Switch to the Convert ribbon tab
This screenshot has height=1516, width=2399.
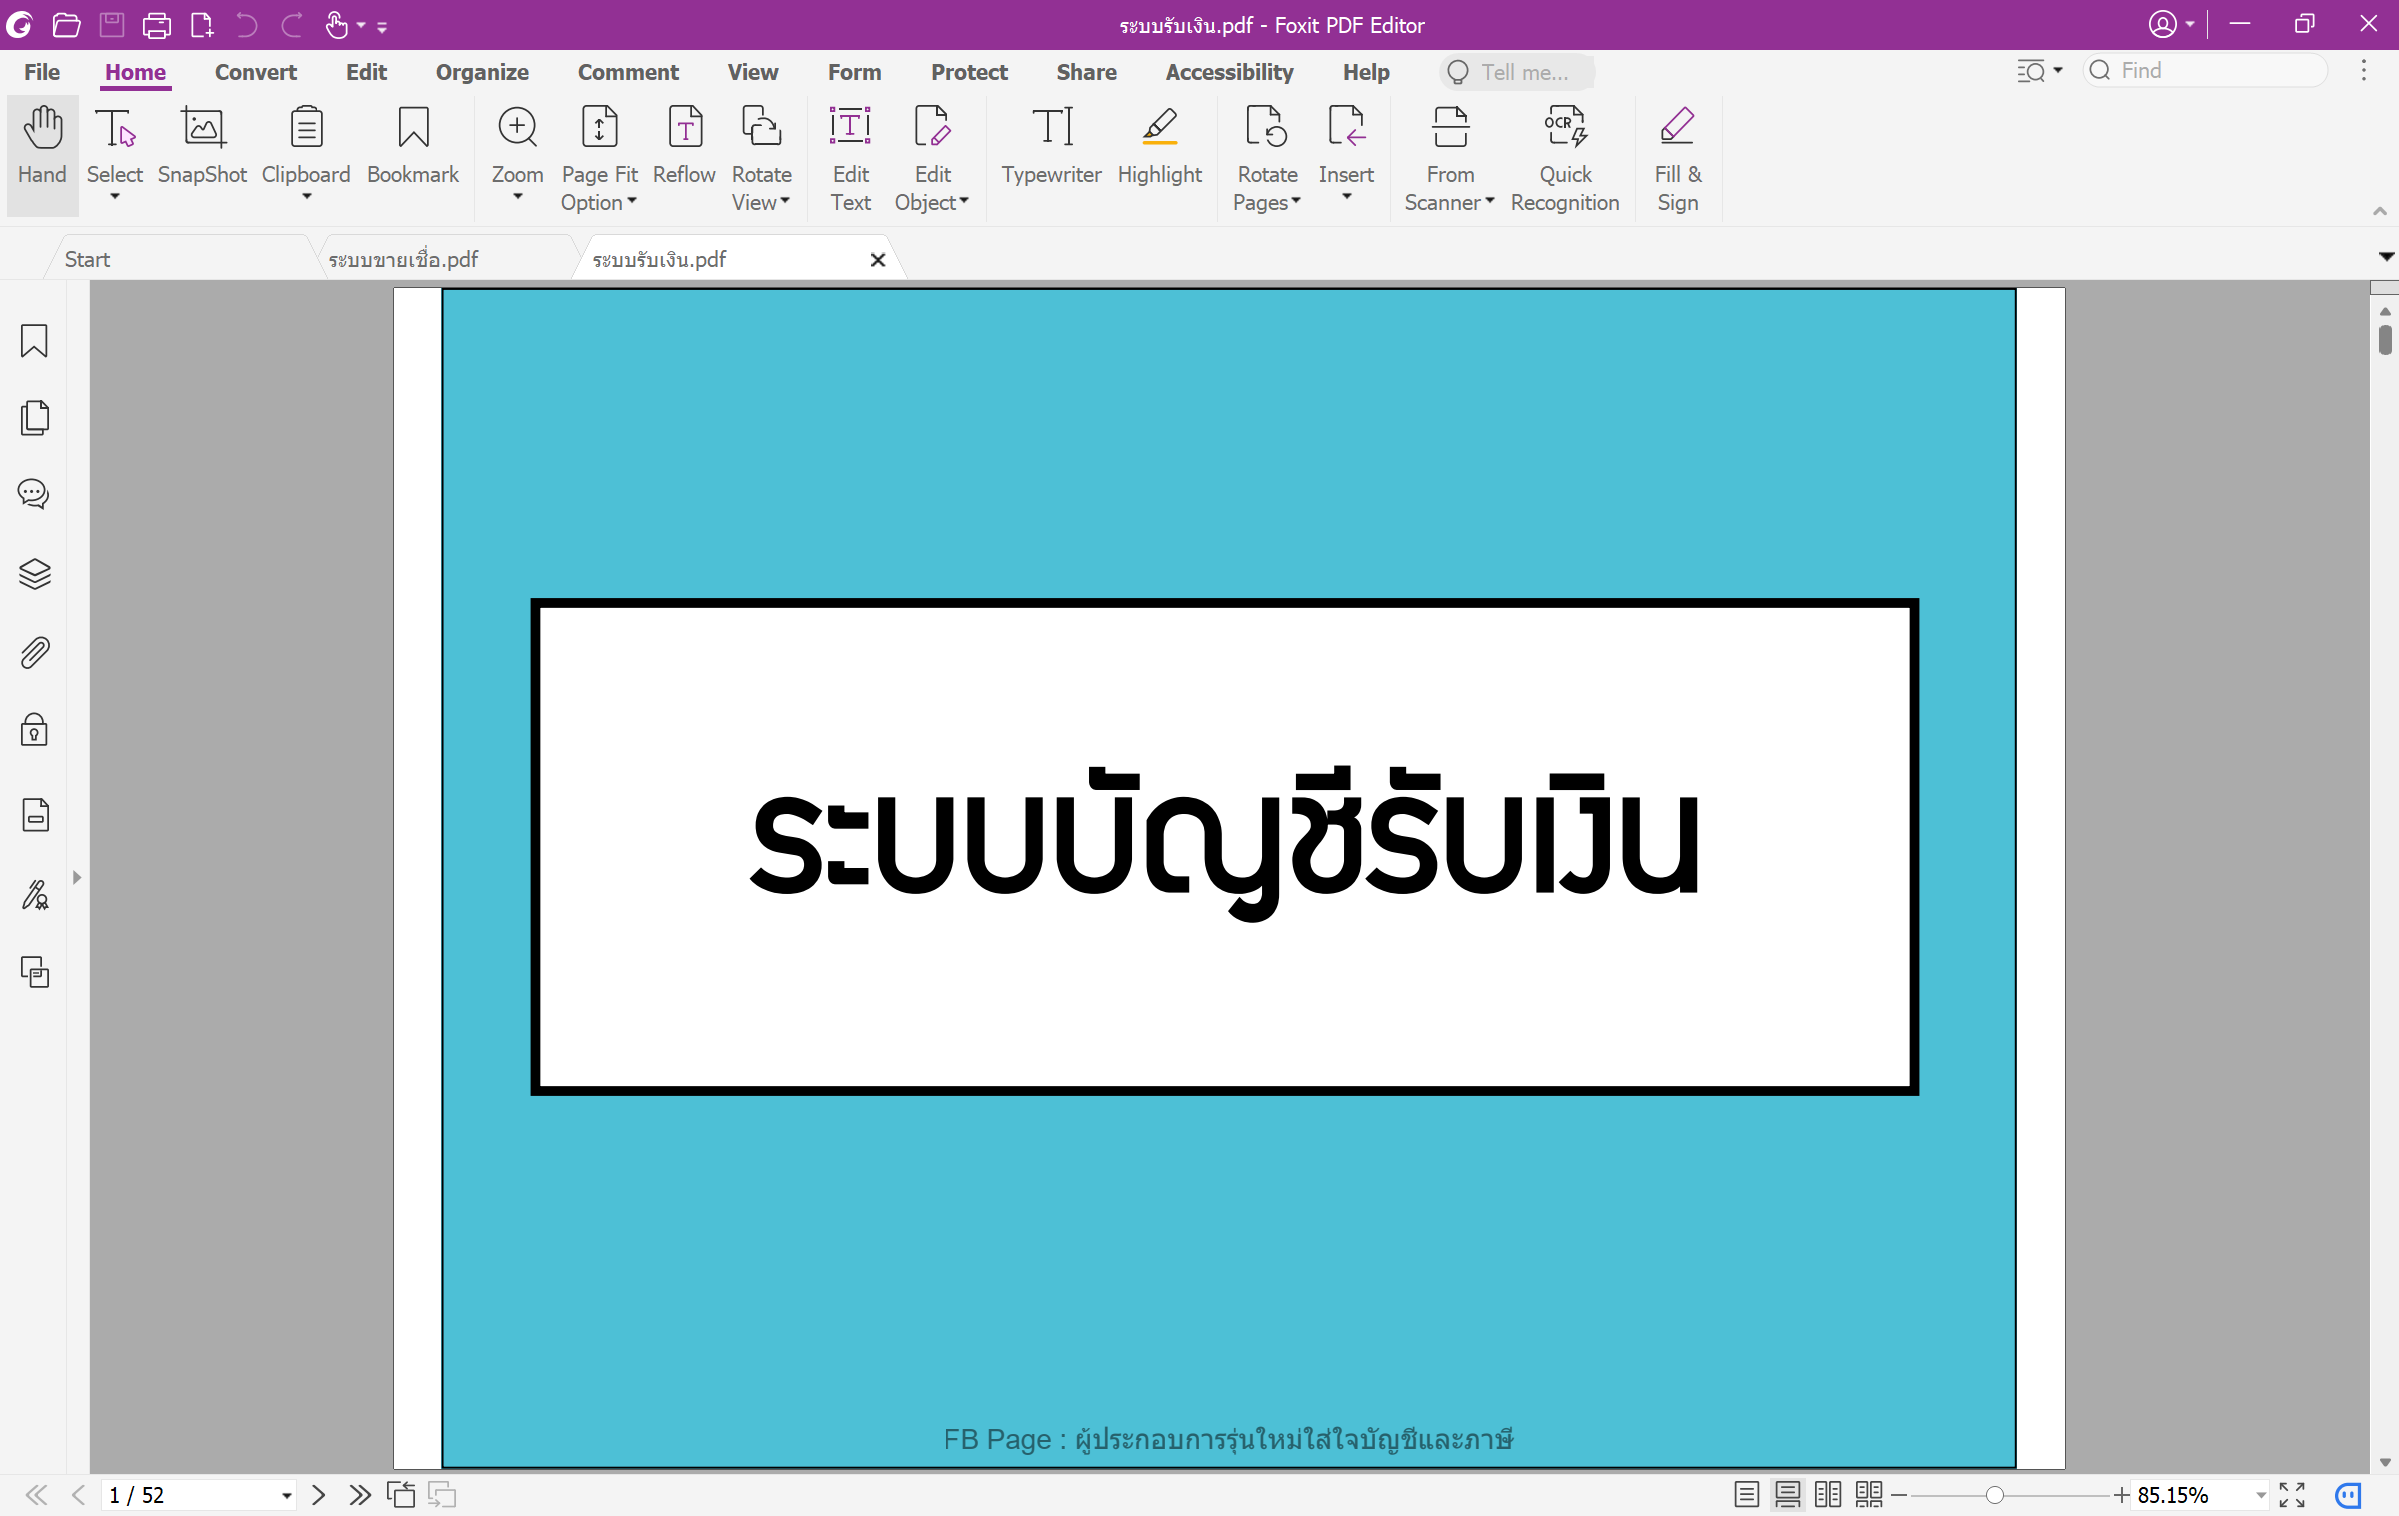click(x=256, y=72)
